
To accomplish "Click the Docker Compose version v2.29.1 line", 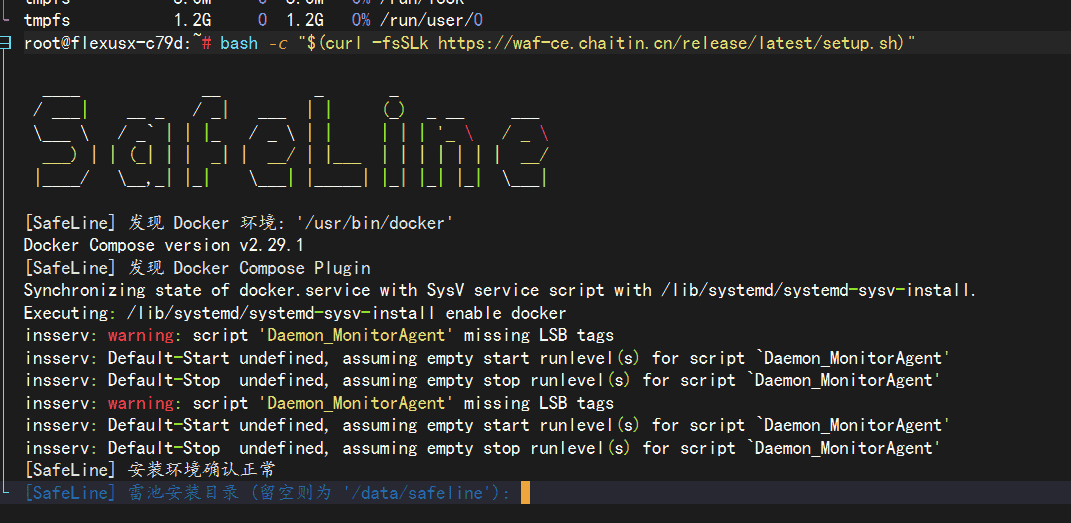I will [163, 245].
